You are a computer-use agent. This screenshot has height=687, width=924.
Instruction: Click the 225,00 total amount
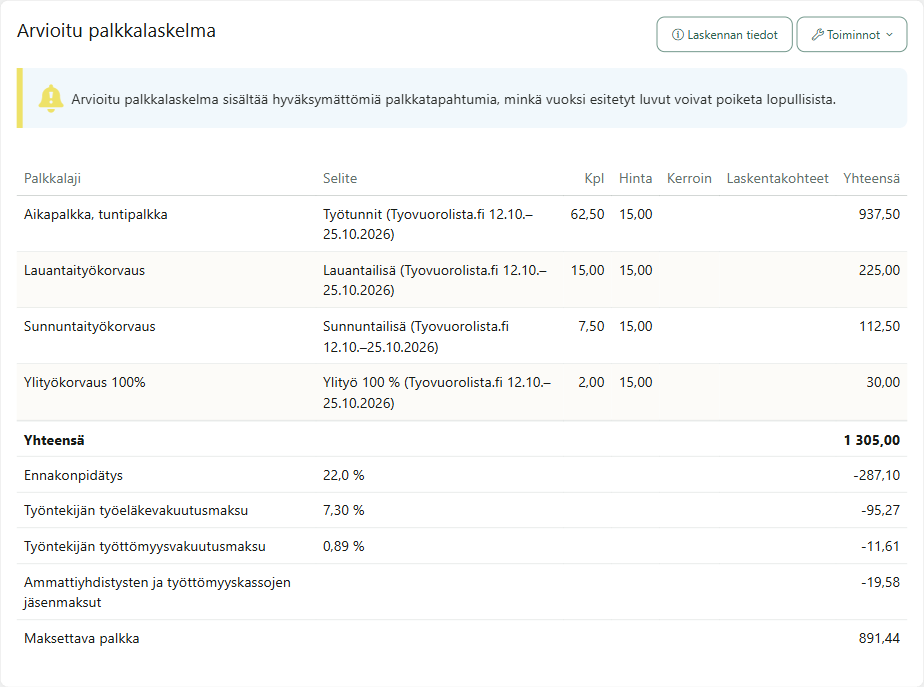point(879,270)
